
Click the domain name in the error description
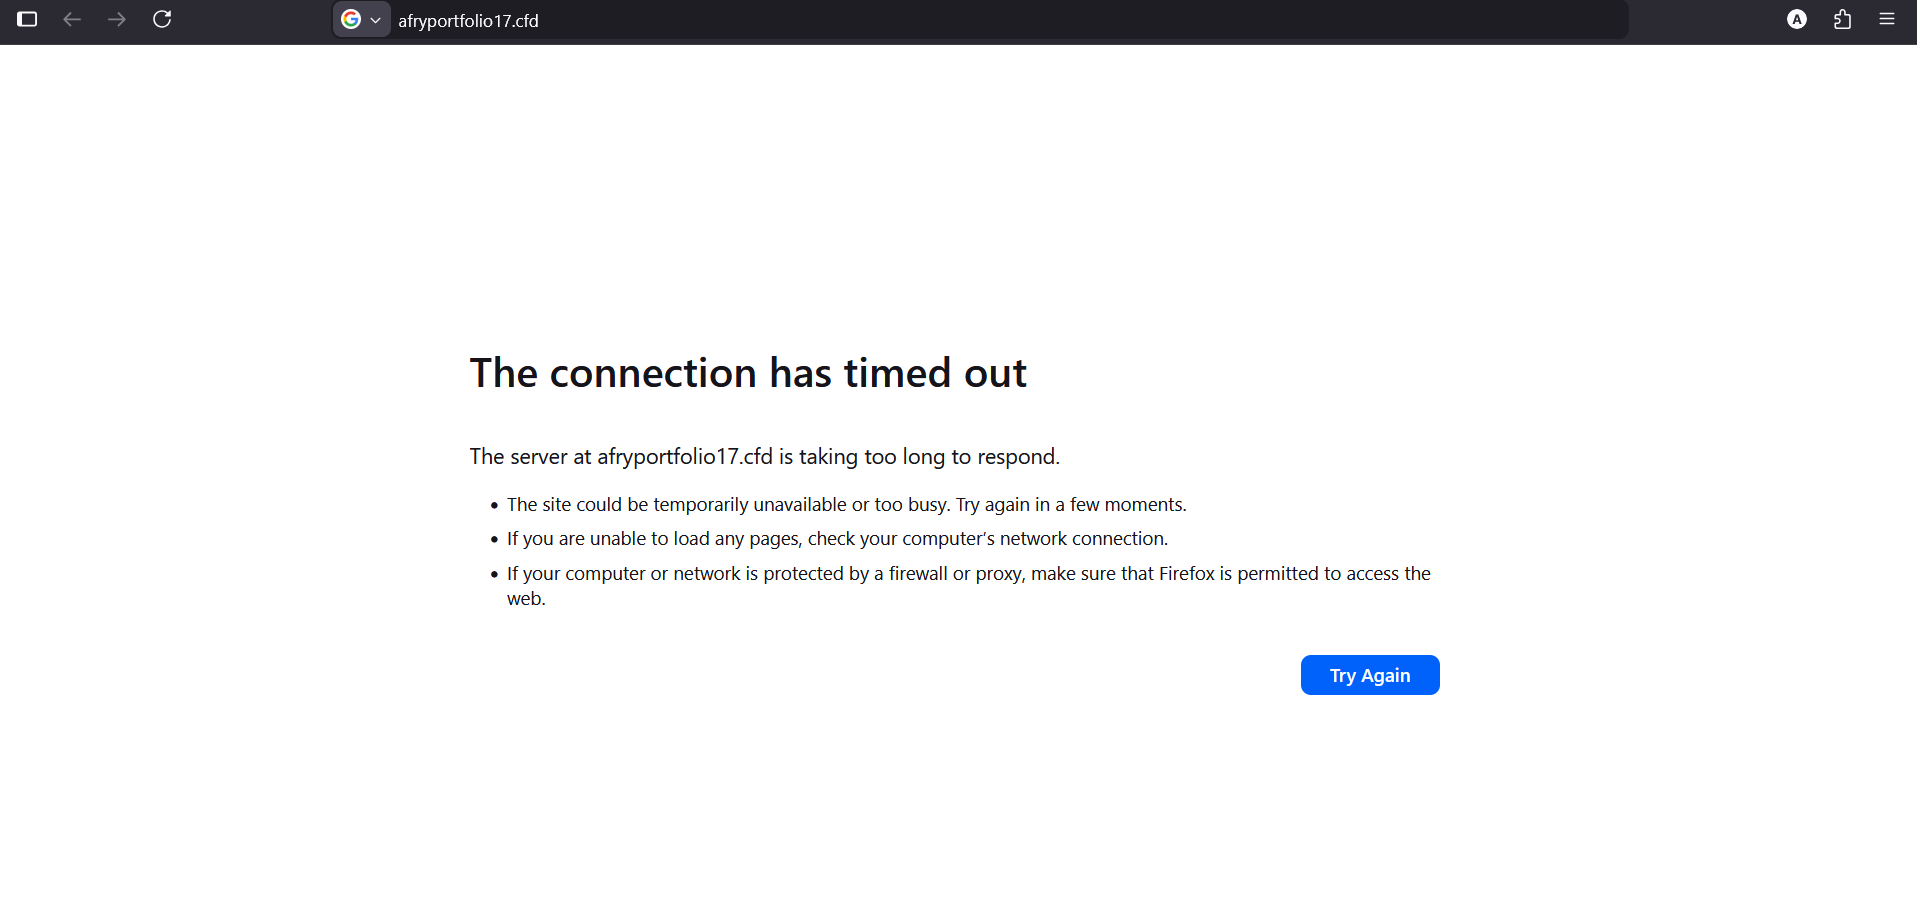click(685, 457)
